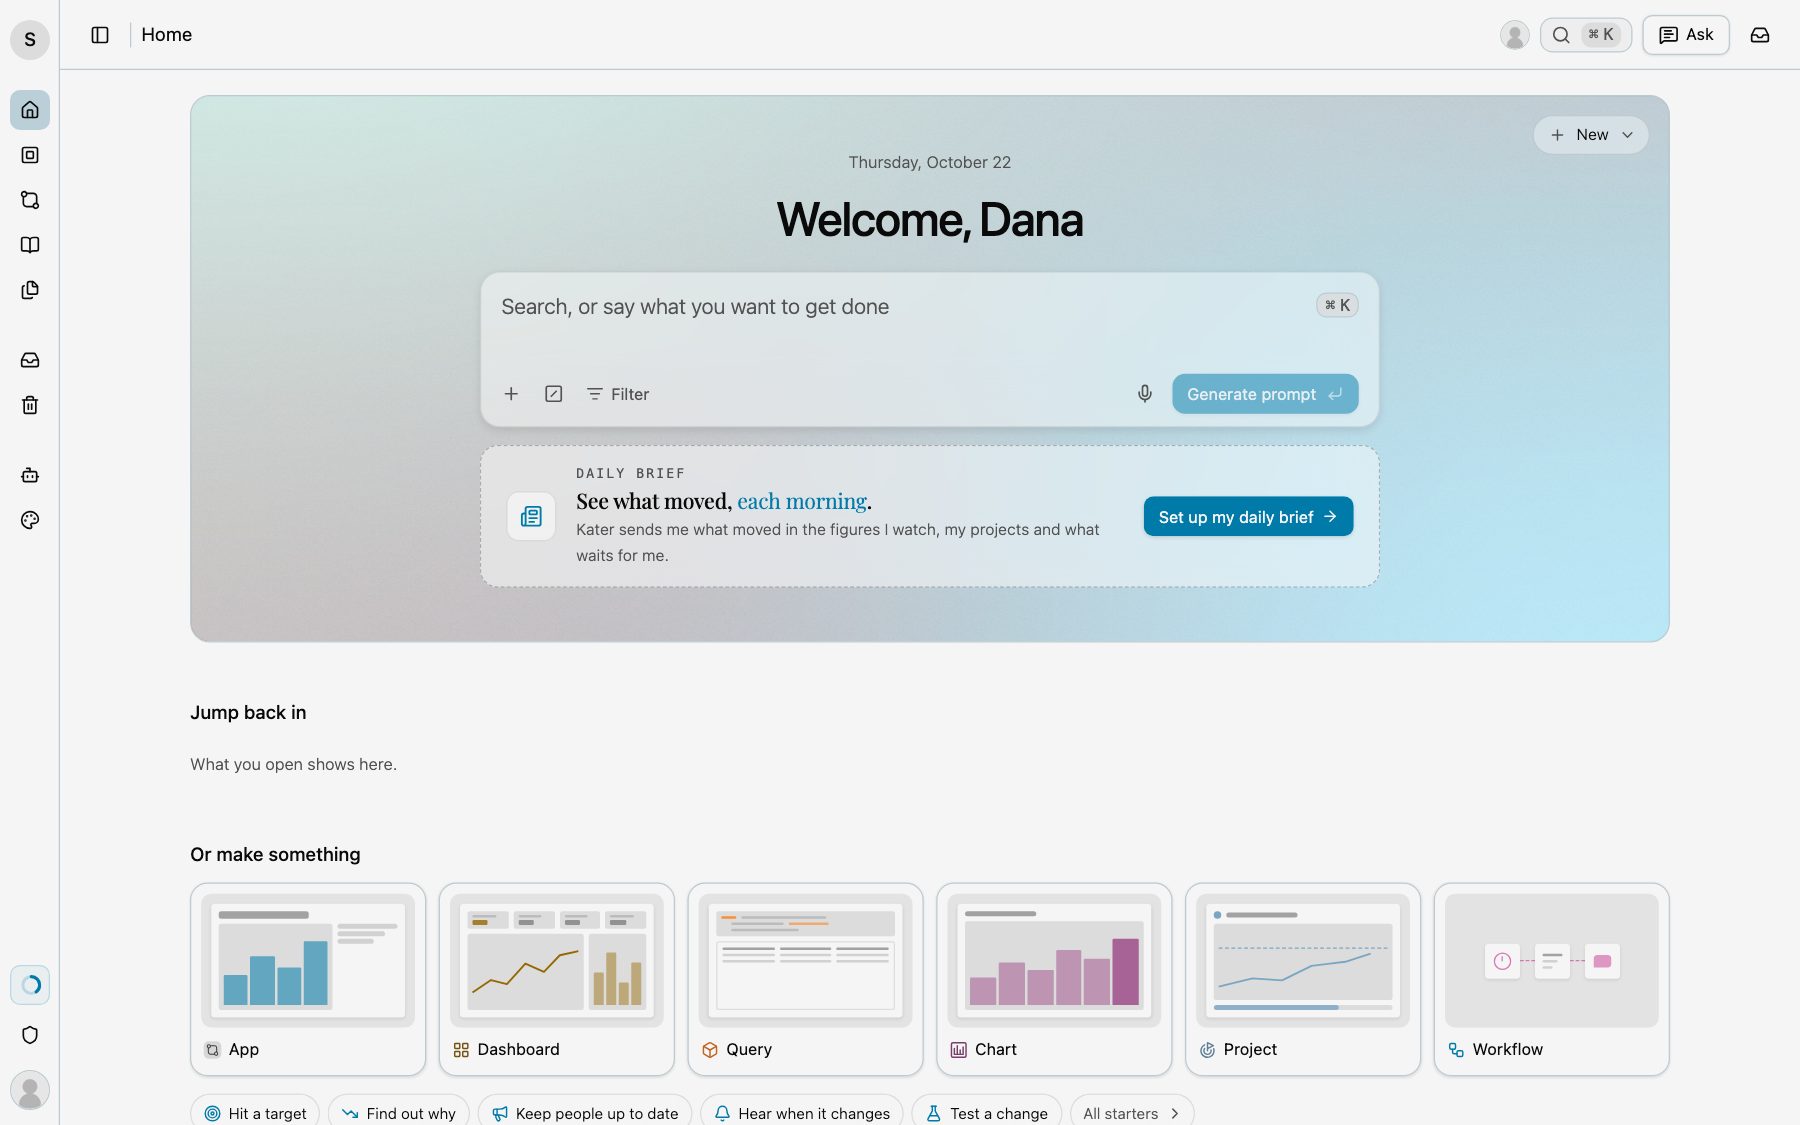
Task: Open the workflow nodes icon in sidebar
Action: (30, 200)
